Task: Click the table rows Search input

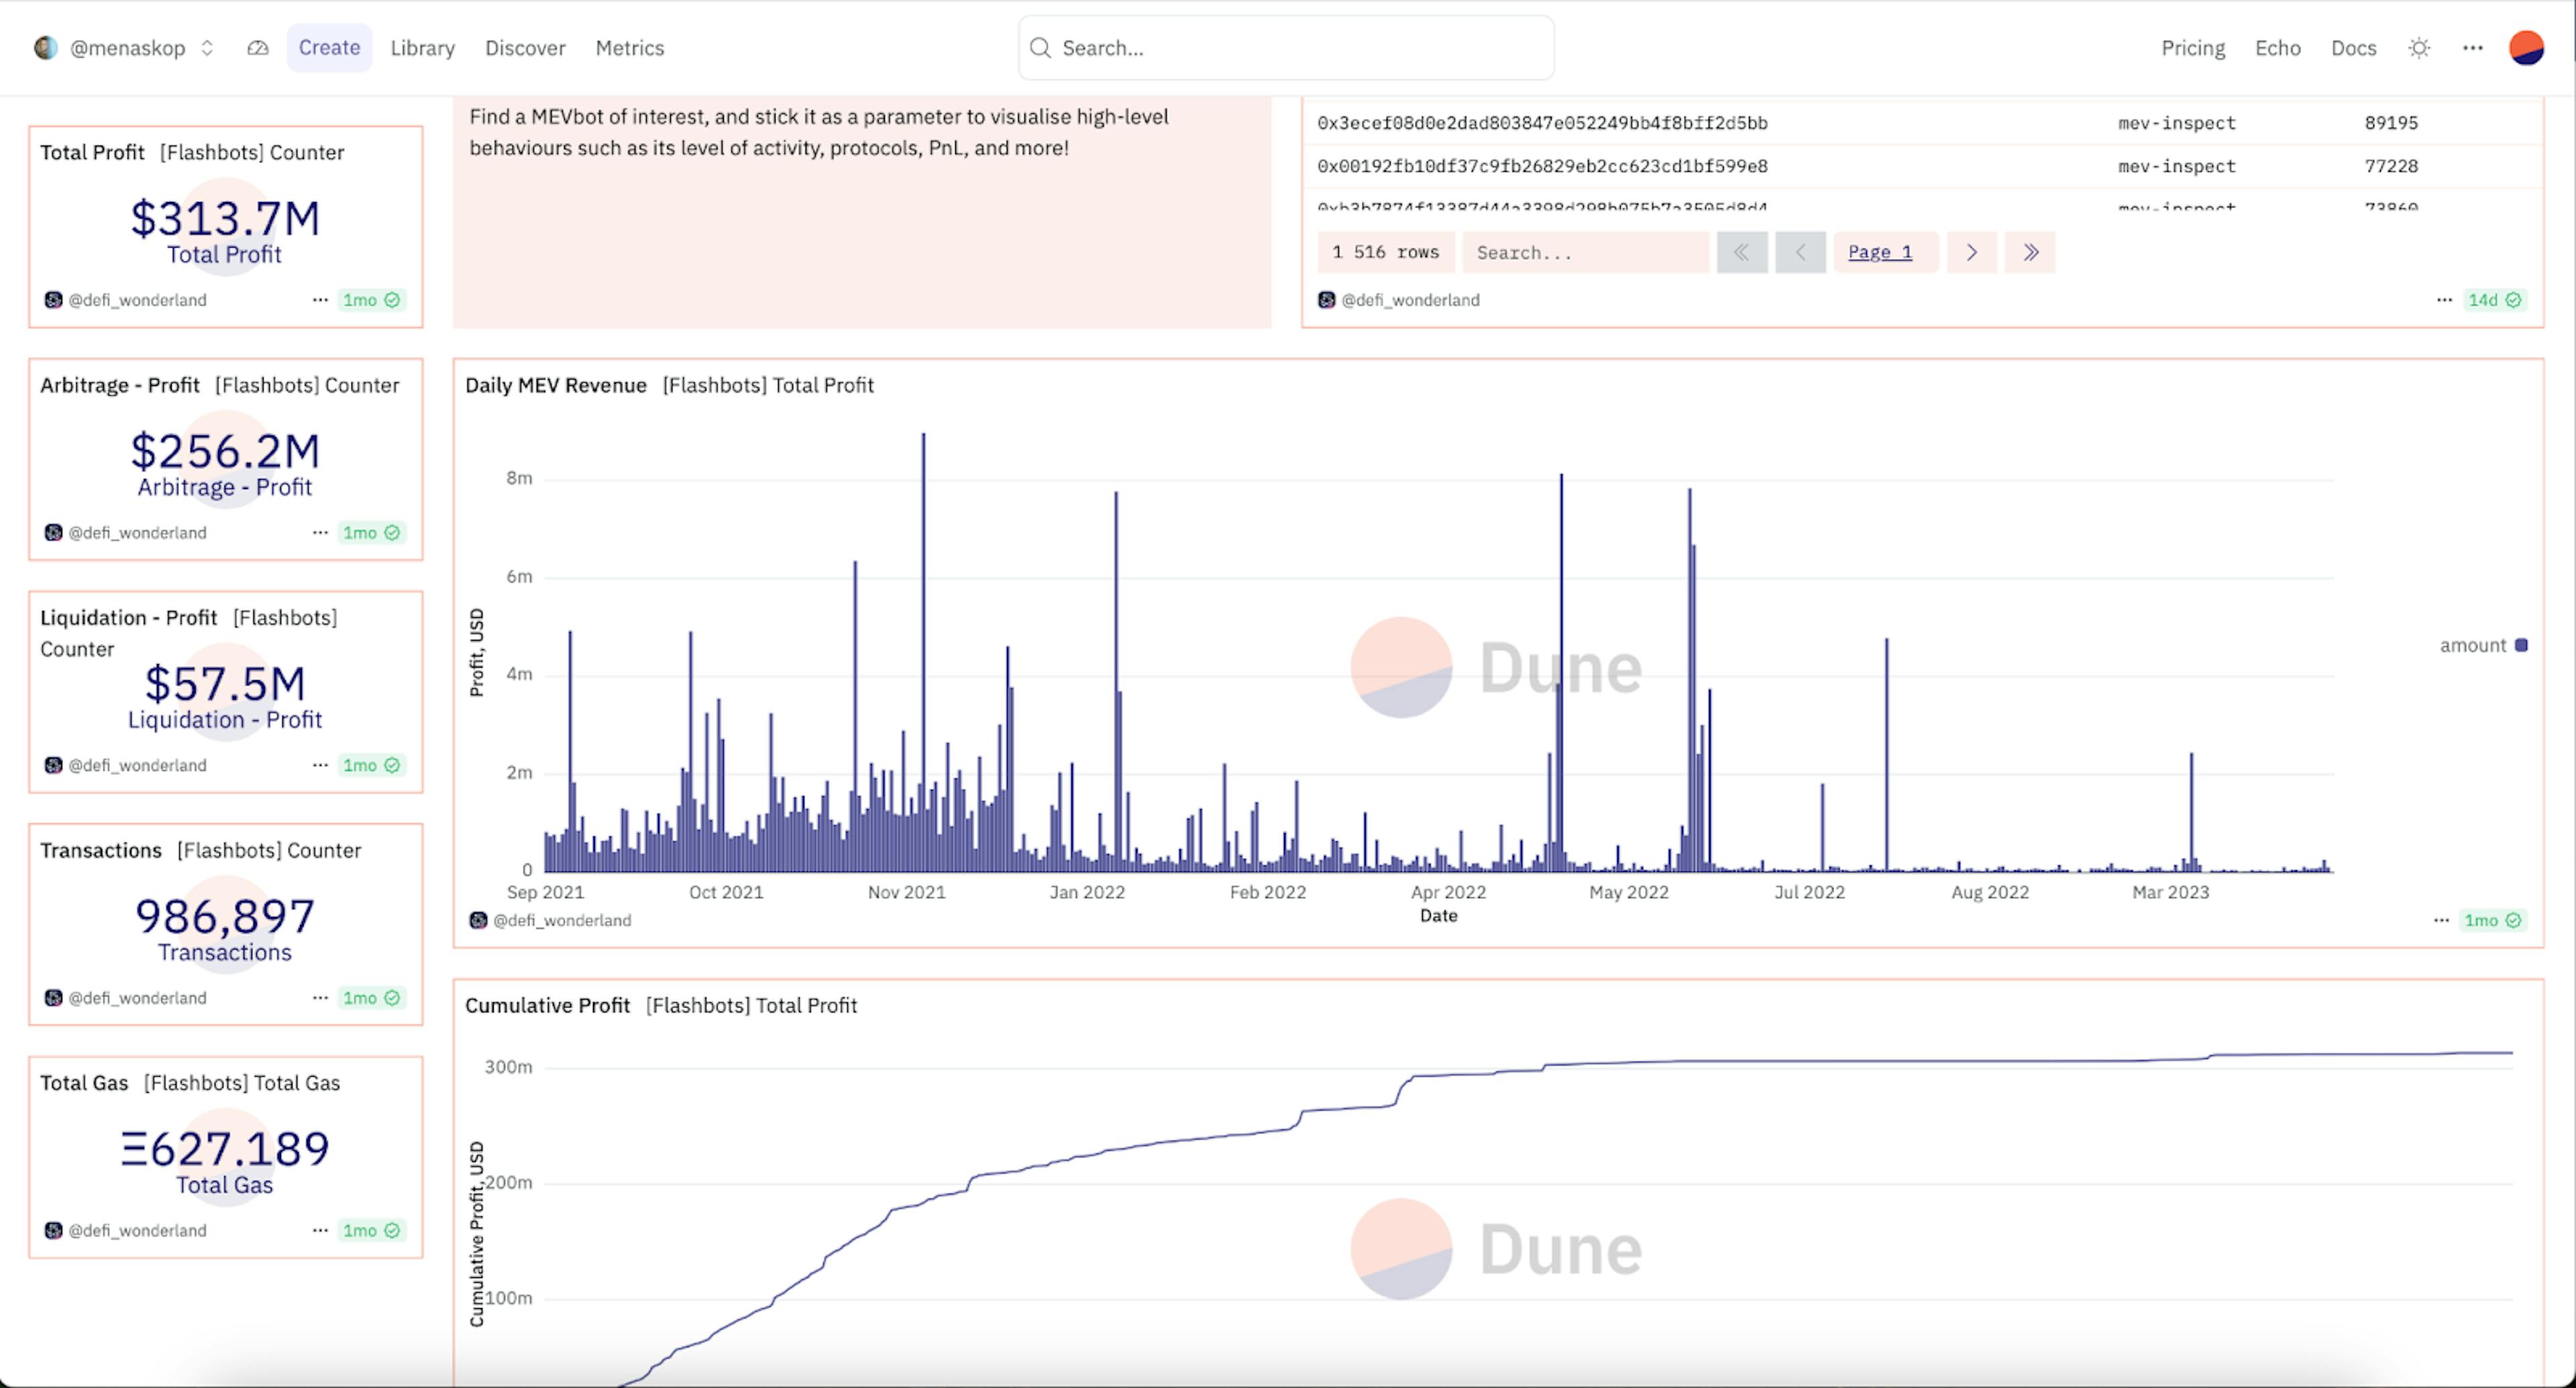Action: tap(1585, 252)
